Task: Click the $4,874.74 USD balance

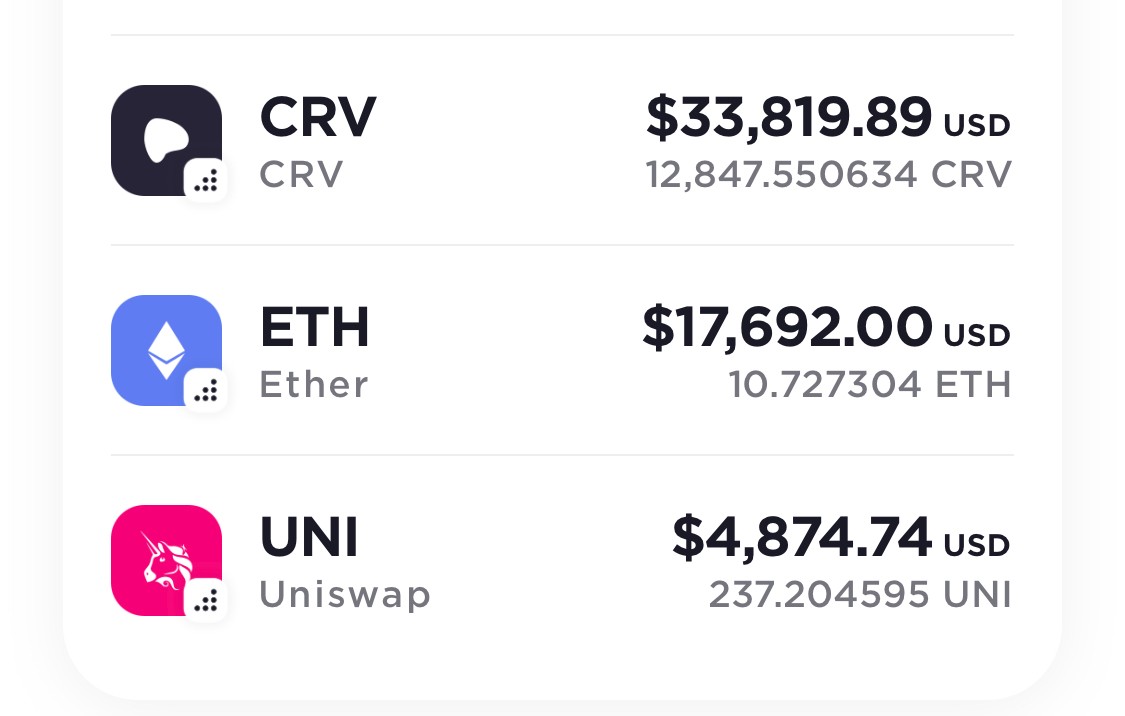Action: pos(842,537)
